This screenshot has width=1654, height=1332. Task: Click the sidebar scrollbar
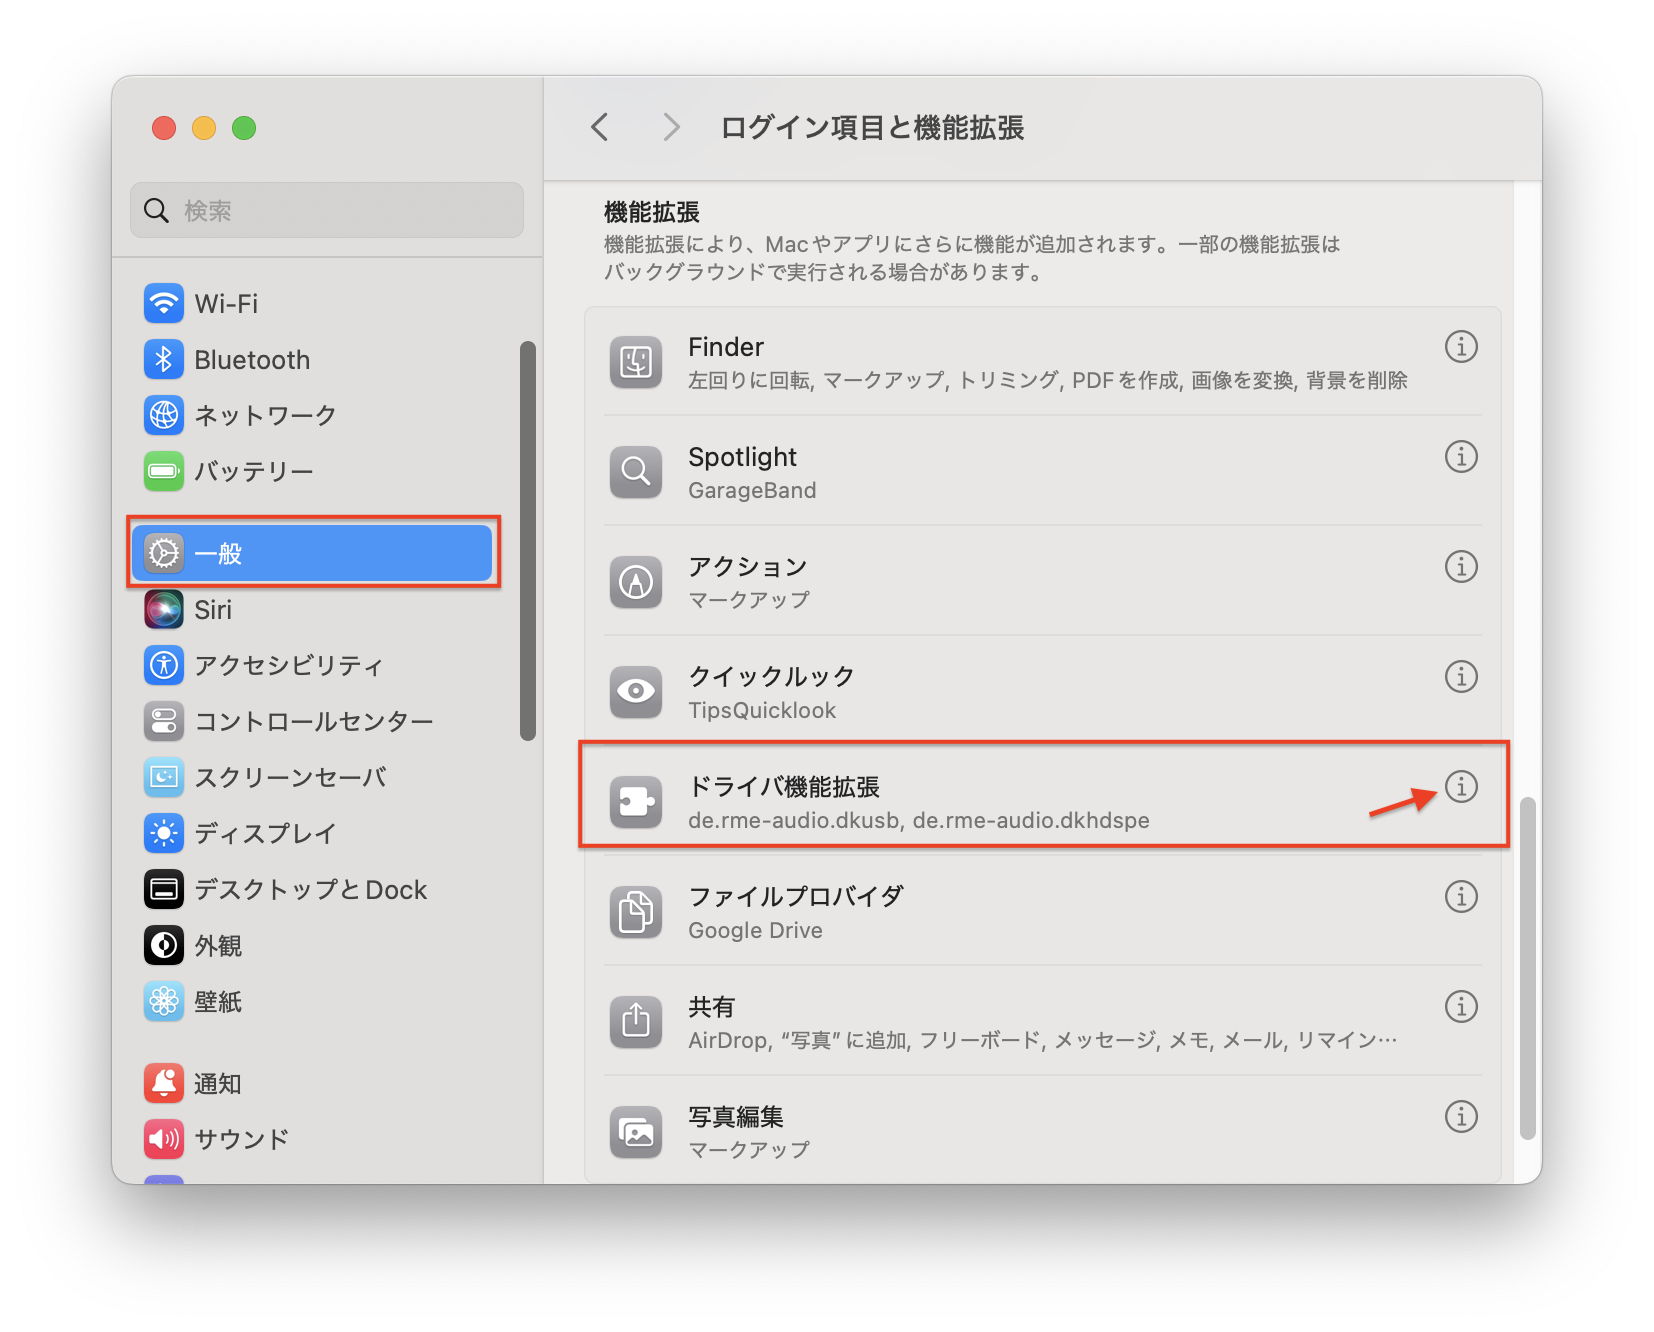(528, 540)
